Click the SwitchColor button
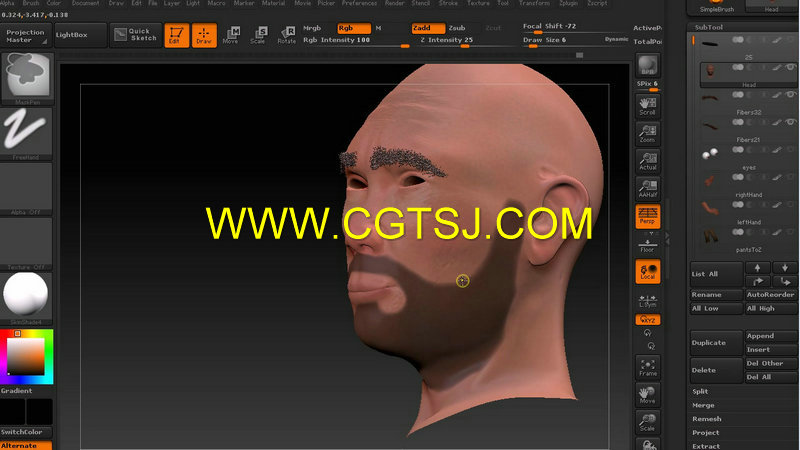Screen dimensions: 800x450 click(x=26, y=432)
